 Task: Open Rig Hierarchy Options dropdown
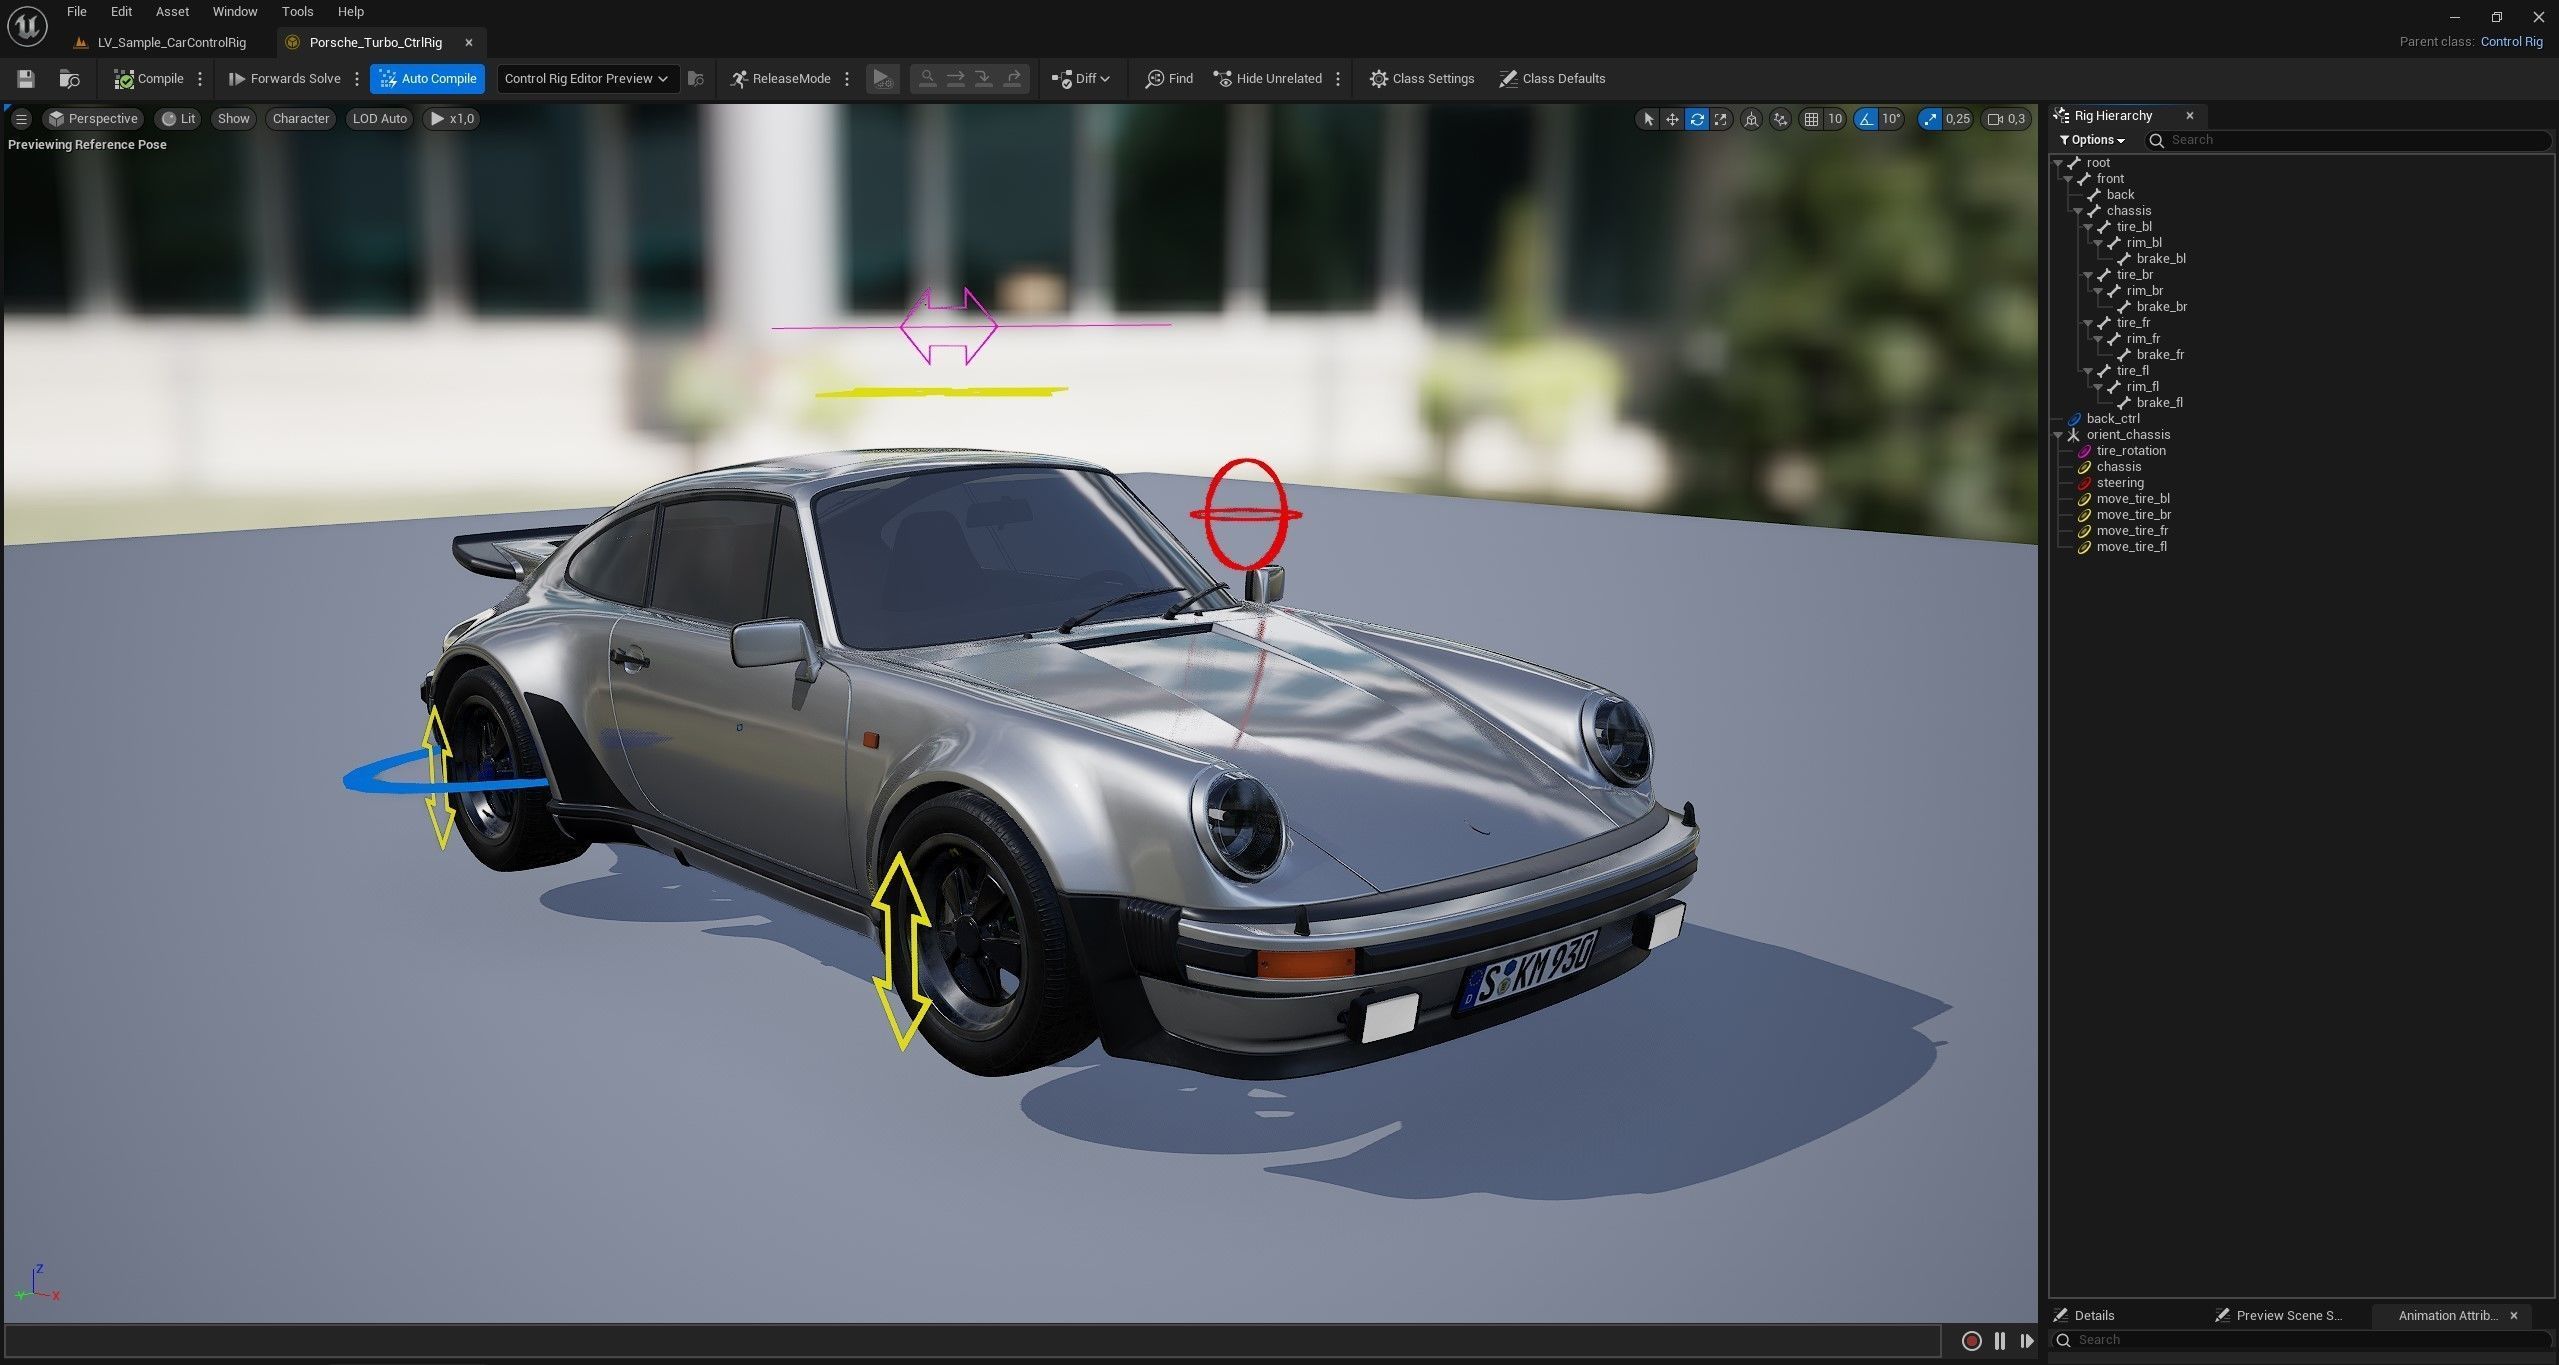pyautogui.click(x=2092, y=140)
